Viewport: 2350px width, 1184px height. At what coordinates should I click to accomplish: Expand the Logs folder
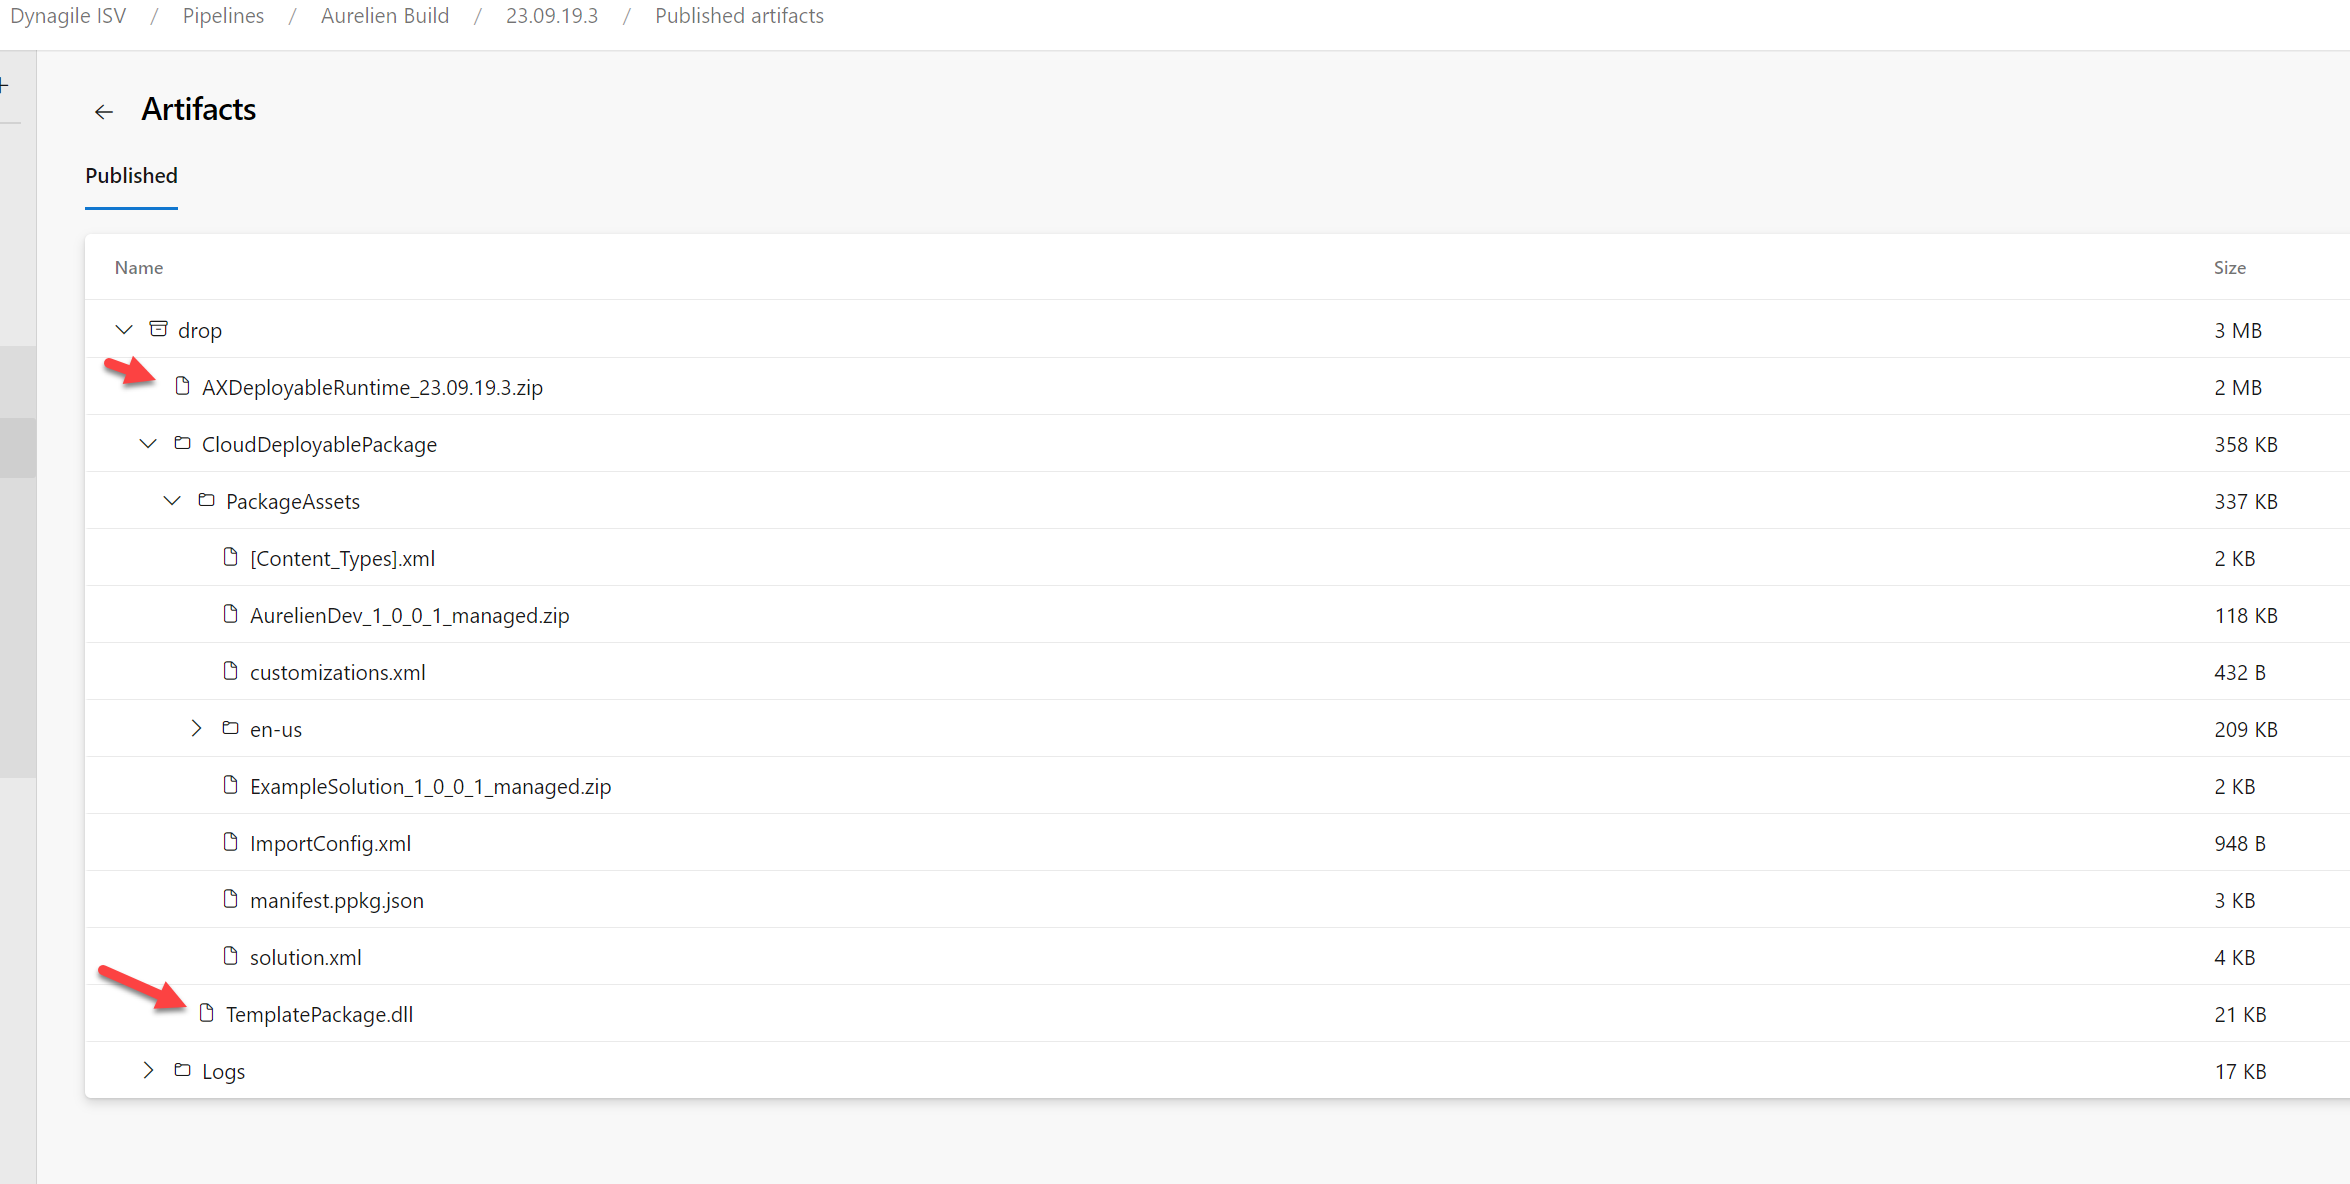(x=148, y=1070)
